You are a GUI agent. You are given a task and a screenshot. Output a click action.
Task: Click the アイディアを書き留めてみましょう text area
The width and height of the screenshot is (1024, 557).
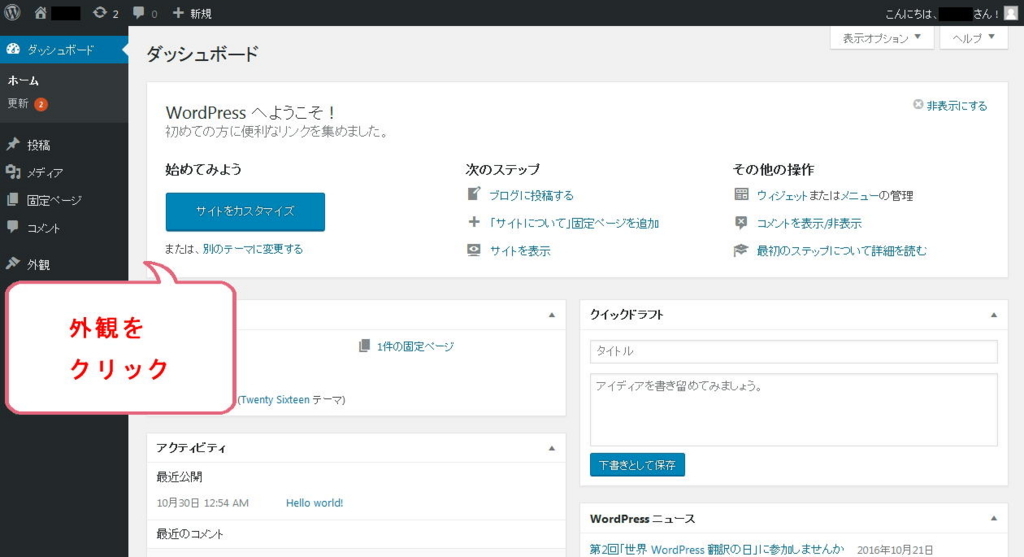click(x=793, y=410)
